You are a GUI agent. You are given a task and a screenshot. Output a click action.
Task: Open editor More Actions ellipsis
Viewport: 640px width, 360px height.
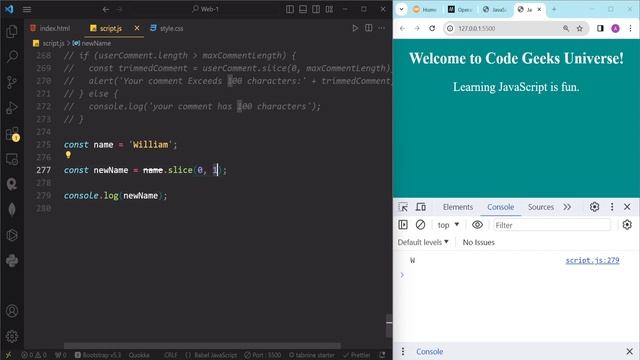click(382, 28)
